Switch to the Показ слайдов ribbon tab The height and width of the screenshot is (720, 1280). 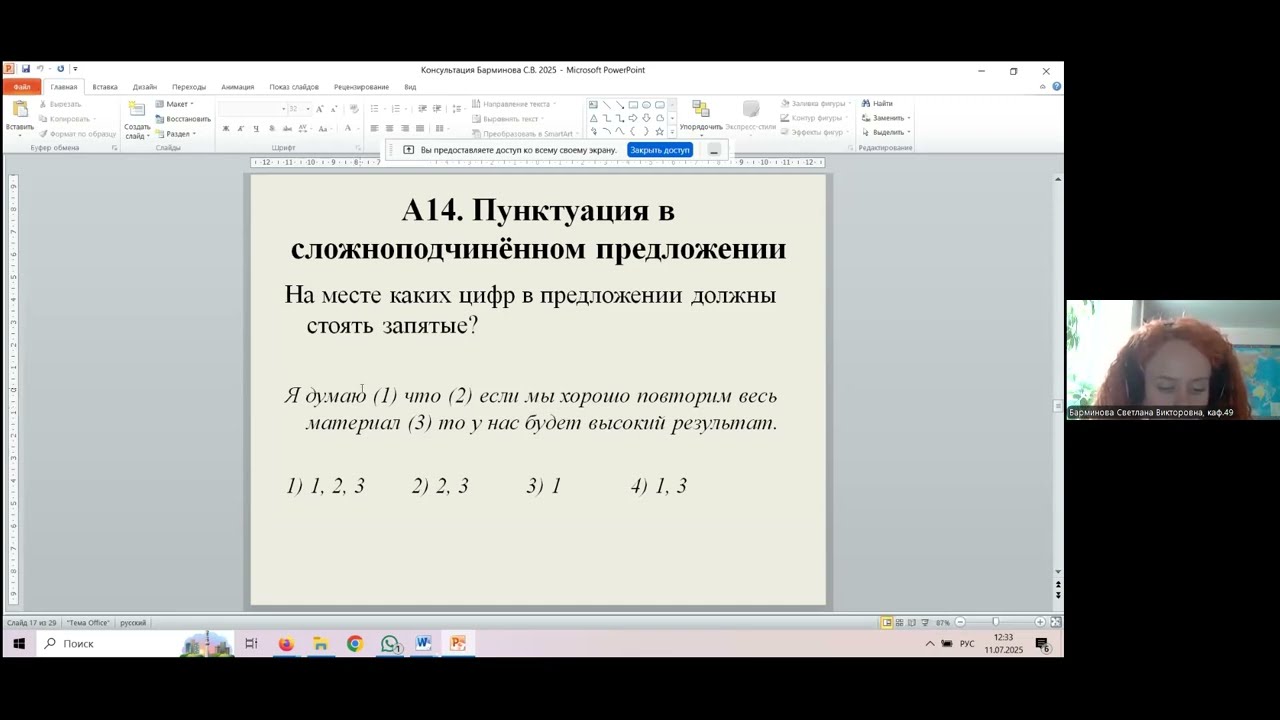pyautogui.click(x=294, y=87)
